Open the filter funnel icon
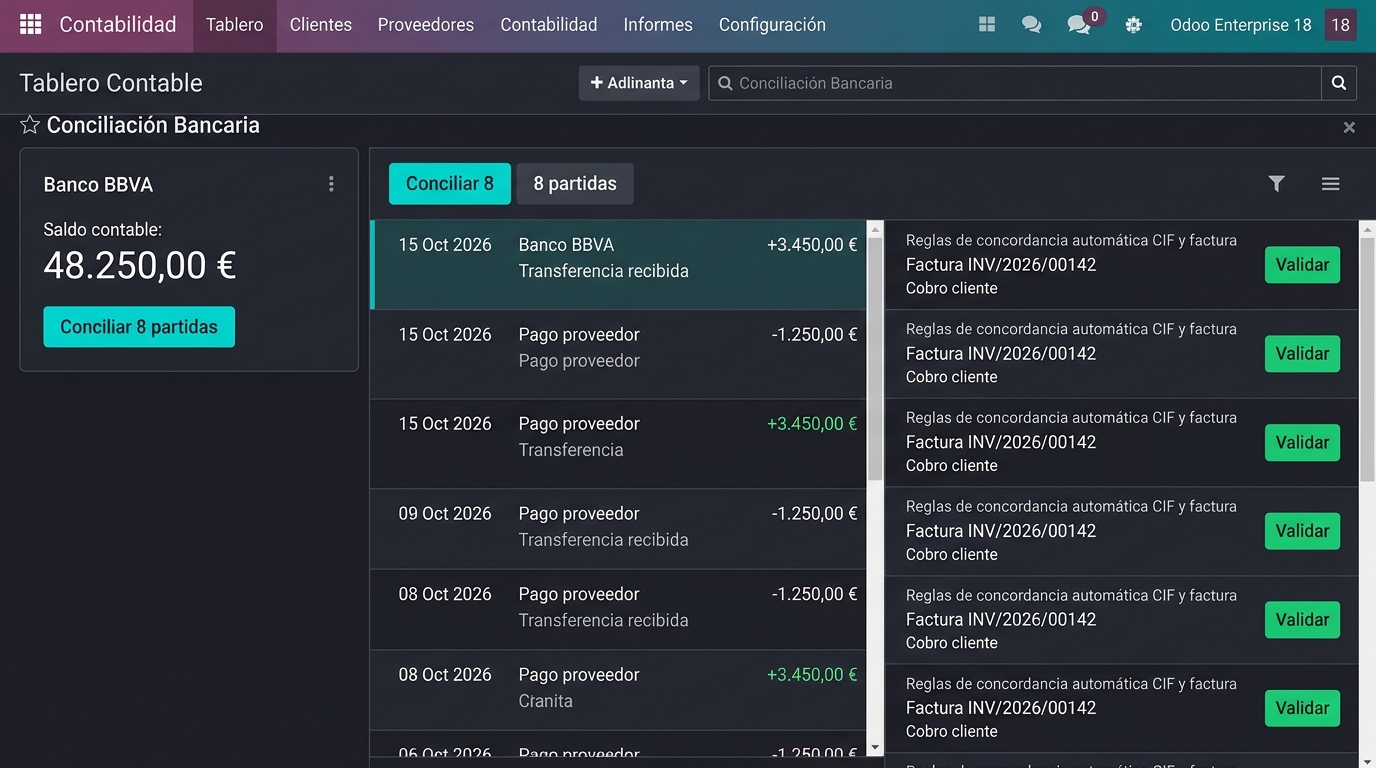This screenshot has height=768, width=1376. pos(1276,184)
